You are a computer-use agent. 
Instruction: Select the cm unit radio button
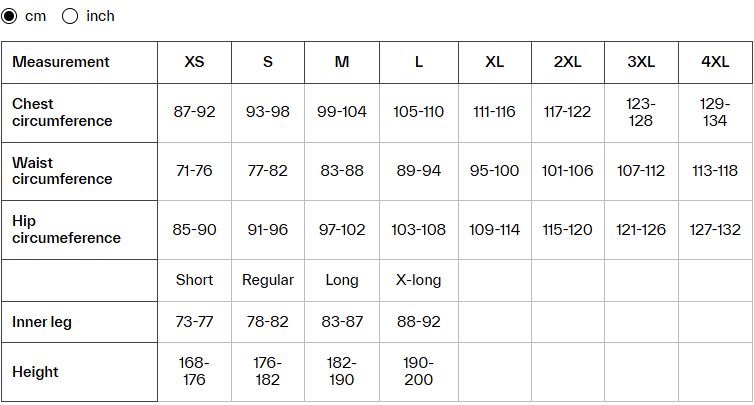click(10, 16)
